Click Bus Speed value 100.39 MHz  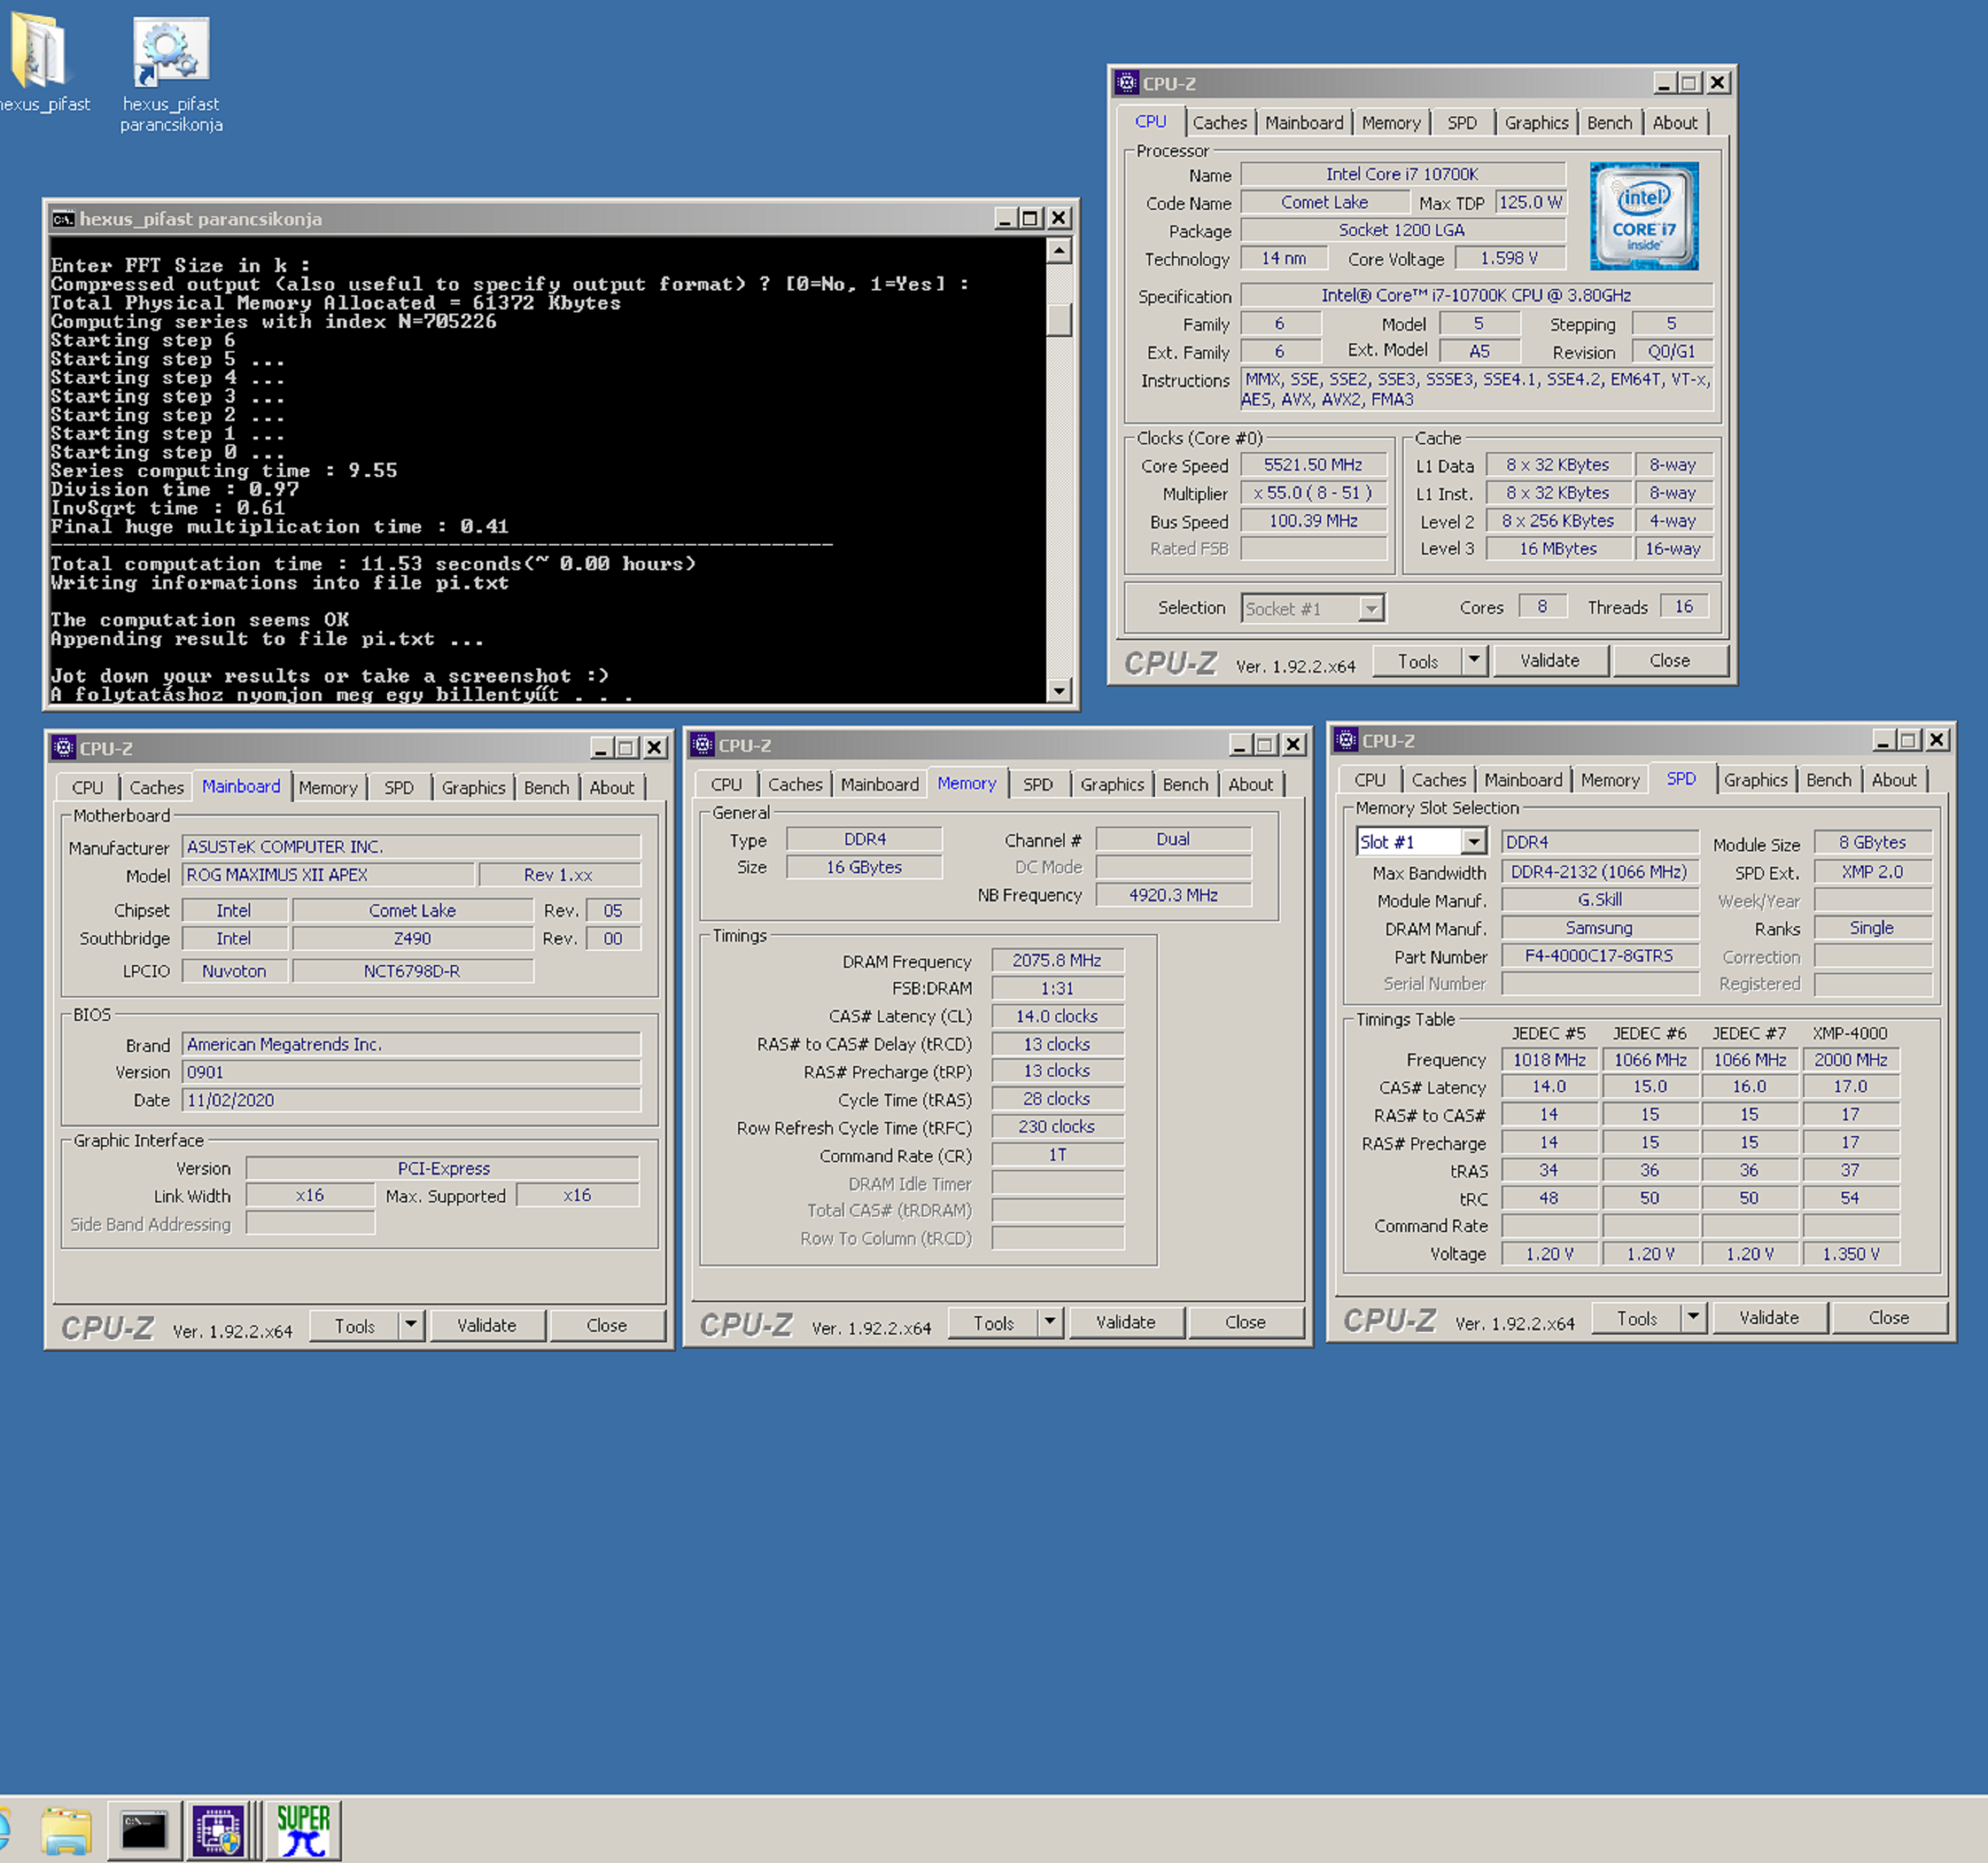[1313, 521]
